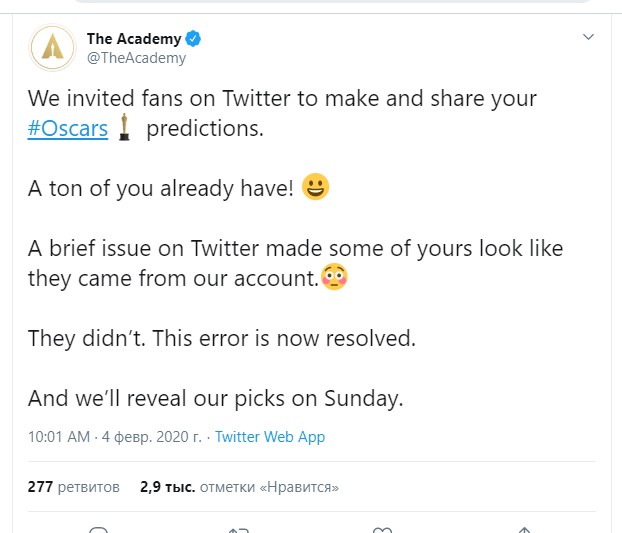This screenshot has width=622, height=533.
Task: Open the #Oscars hashtag link
Action: coord(68,129)
